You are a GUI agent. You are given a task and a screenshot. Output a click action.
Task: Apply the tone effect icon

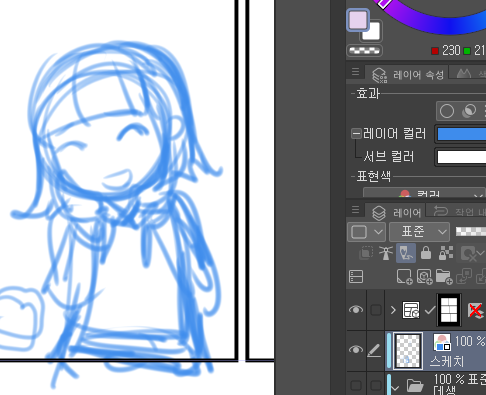click(x=469, y=111)
